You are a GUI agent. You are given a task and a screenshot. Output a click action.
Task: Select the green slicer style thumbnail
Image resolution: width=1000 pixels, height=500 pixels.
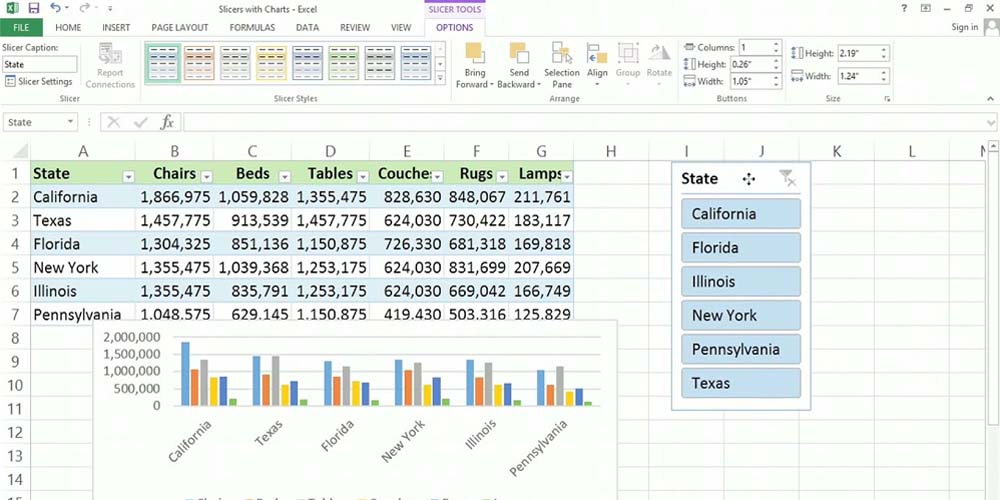(x=344, y=62)
